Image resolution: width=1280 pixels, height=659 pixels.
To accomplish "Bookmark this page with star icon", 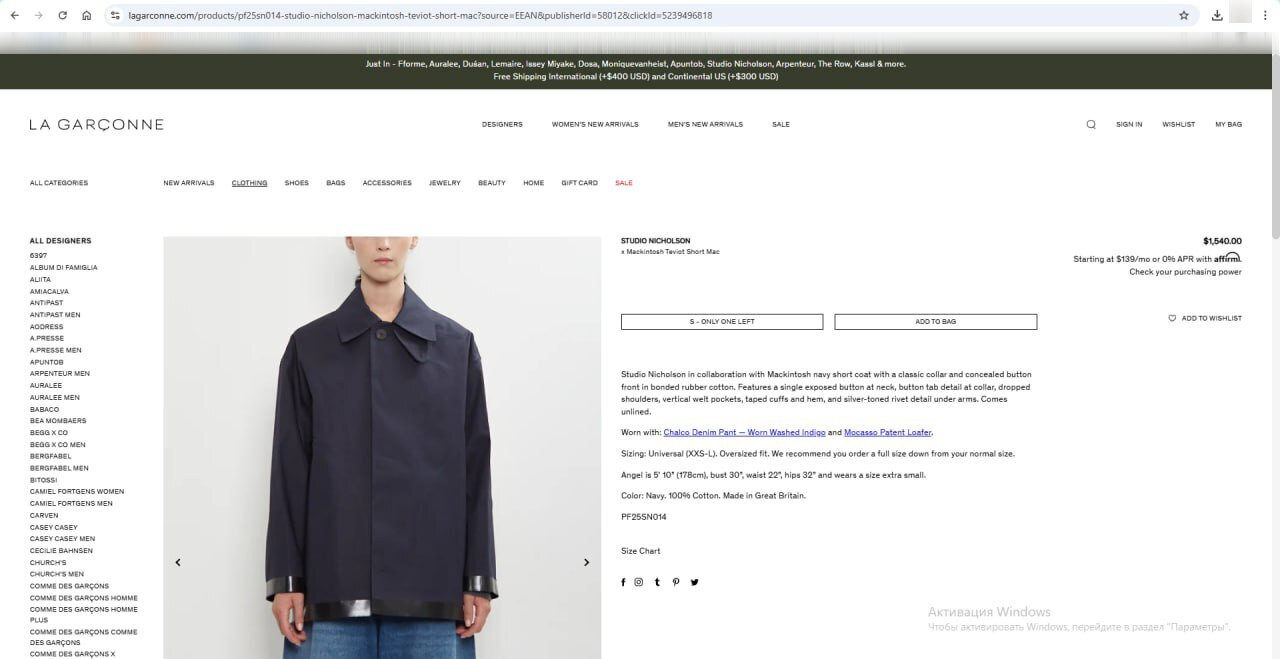I will [1184, 15].
